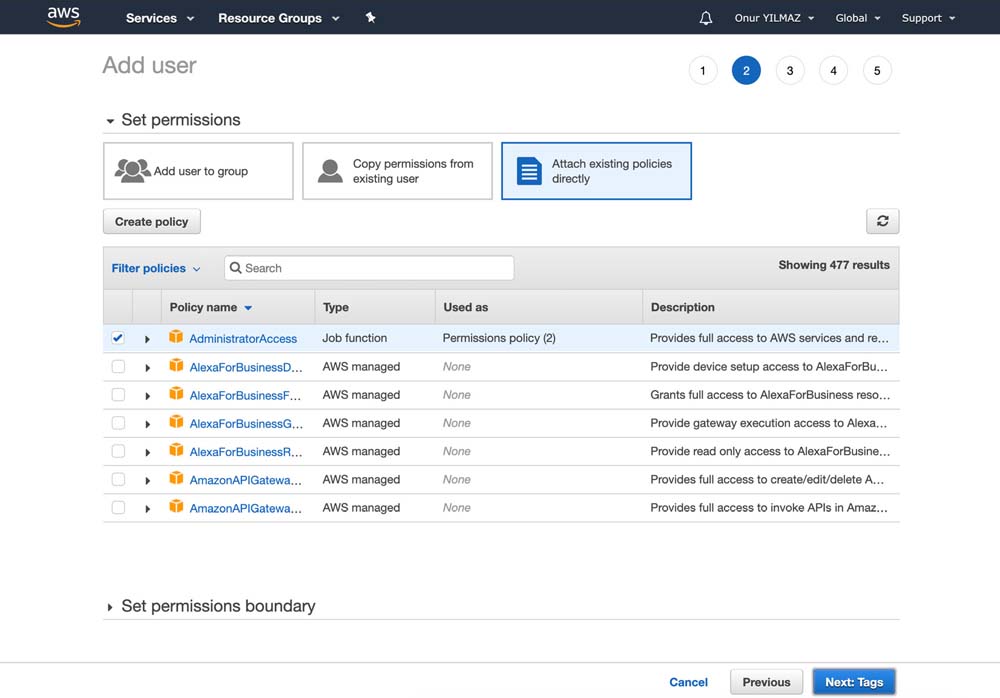Go to step 3 in the wizard
The height and width of the screenshot is (698, 1000).
click(790, 71)
